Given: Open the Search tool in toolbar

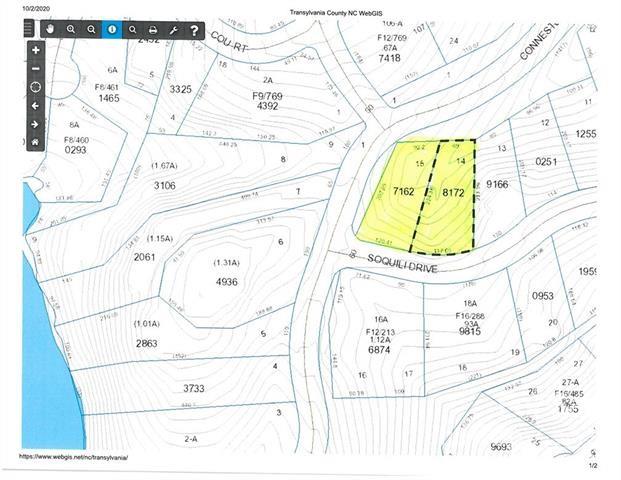Looking at the screenshot, I should pos(131,30).
